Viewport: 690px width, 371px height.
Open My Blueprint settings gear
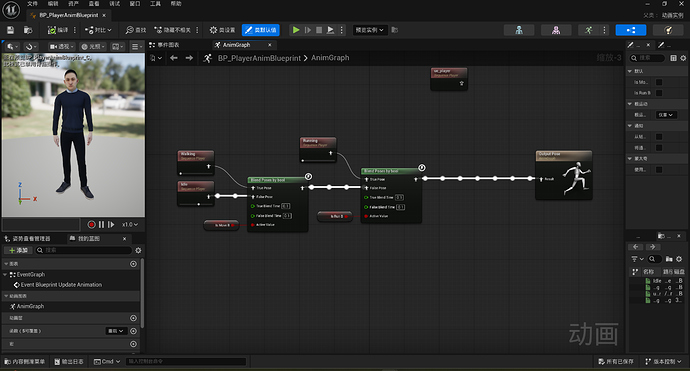138,250
